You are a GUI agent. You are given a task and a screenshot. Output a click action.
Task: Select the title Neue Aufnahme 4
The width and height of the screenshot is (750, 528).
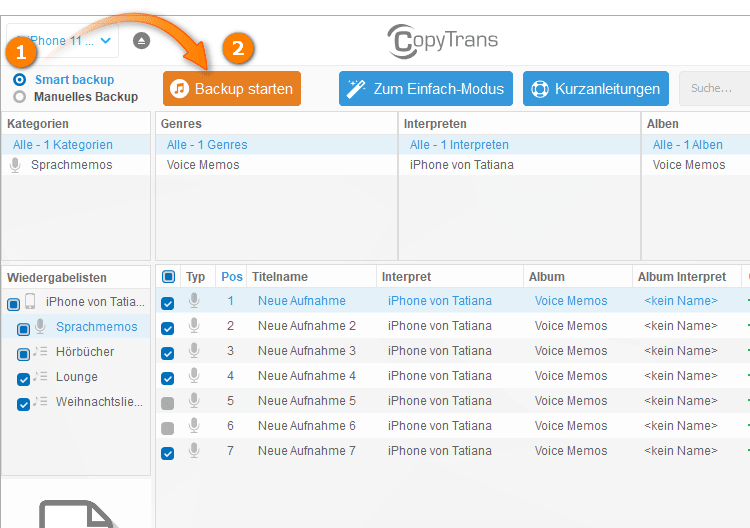pos(307,375)
